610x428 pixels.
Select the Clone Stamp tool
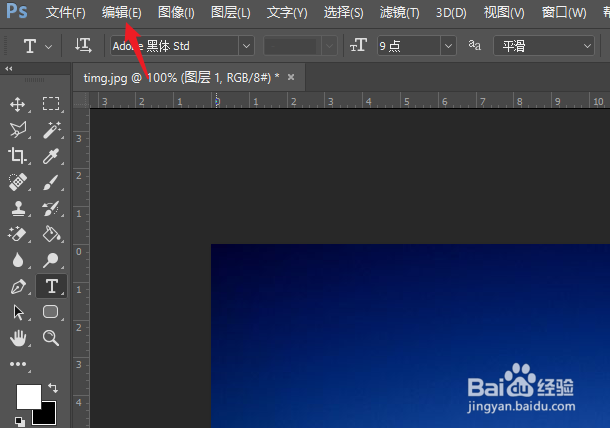pos(18,208)
